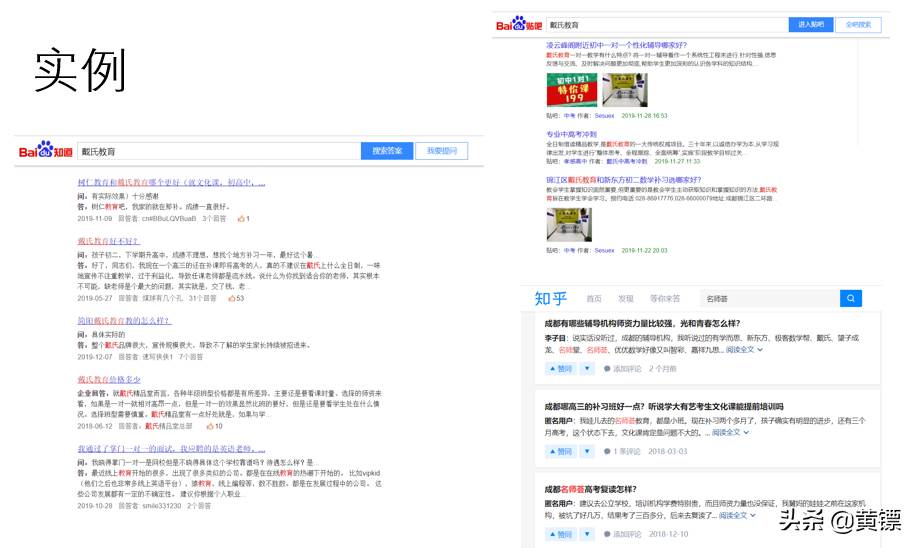Viewport: 917px width, 548px height.
Task: Click 中考 tieba link on the 2019-11-28 post
Action: click(569, 116)
